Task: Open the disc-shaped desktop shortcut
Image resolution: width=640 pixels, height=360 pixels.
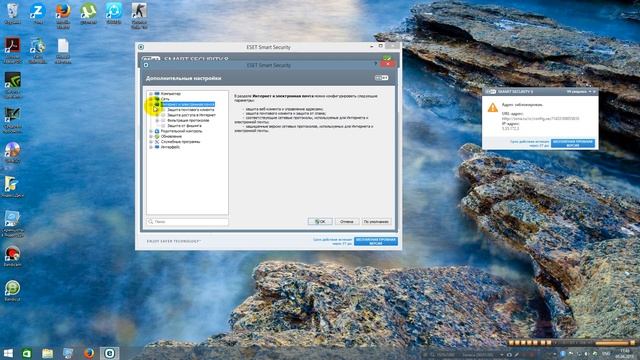Action: (12, 152)
